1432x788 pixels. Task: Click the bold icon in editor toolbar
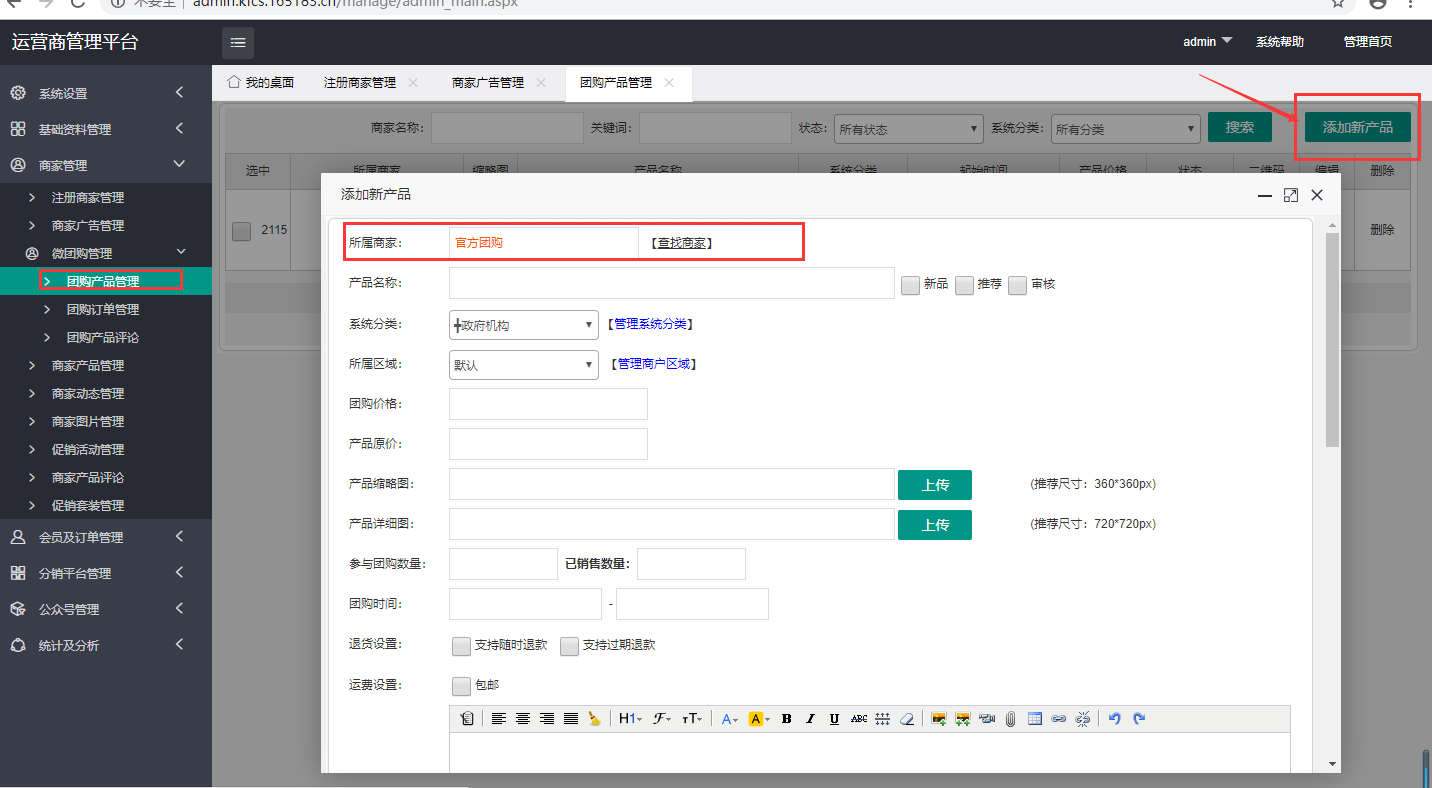coord(786,719)
